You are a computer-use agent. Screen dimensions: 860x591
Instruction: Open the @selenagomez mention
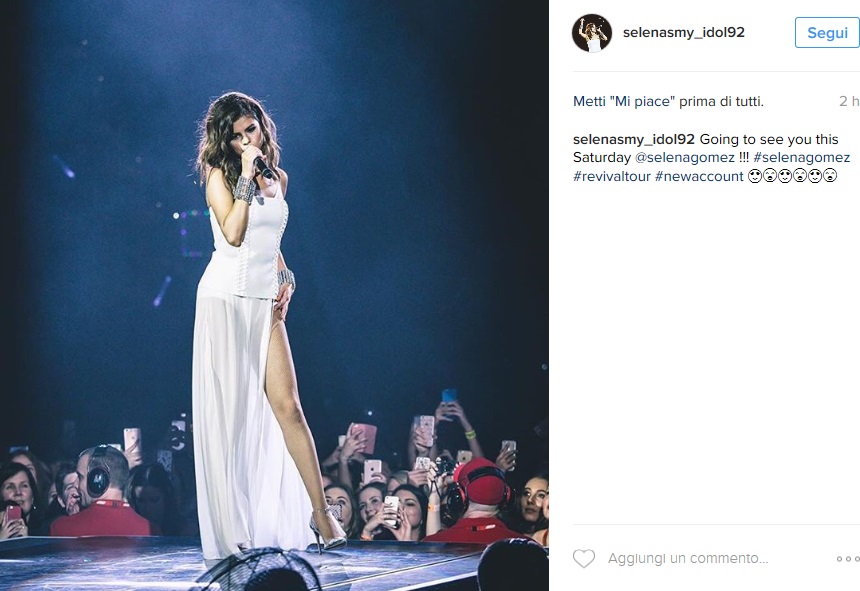point(684,158)
